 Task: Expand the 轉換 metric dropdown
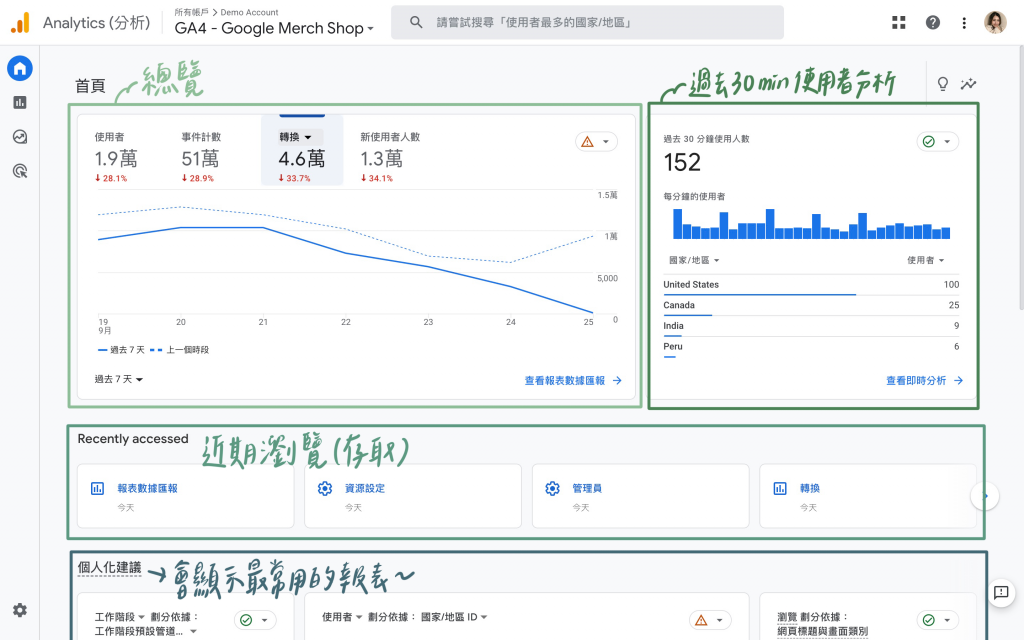point(296,137)
